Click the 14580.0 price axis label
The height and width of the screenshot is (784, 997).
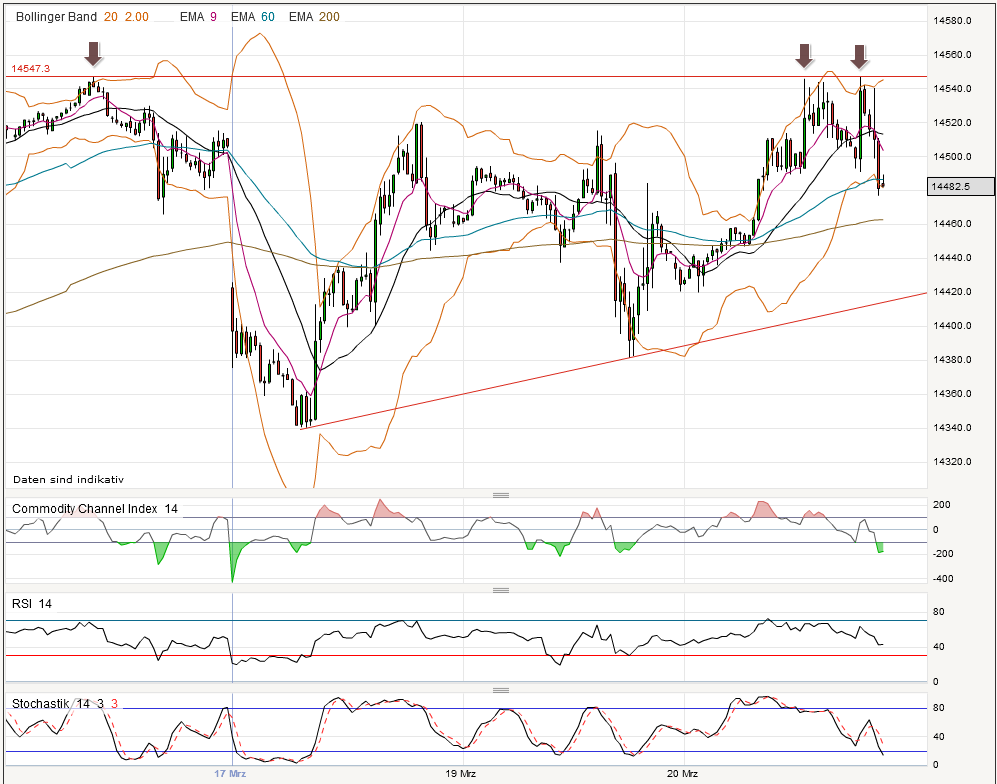click(952, 20)
